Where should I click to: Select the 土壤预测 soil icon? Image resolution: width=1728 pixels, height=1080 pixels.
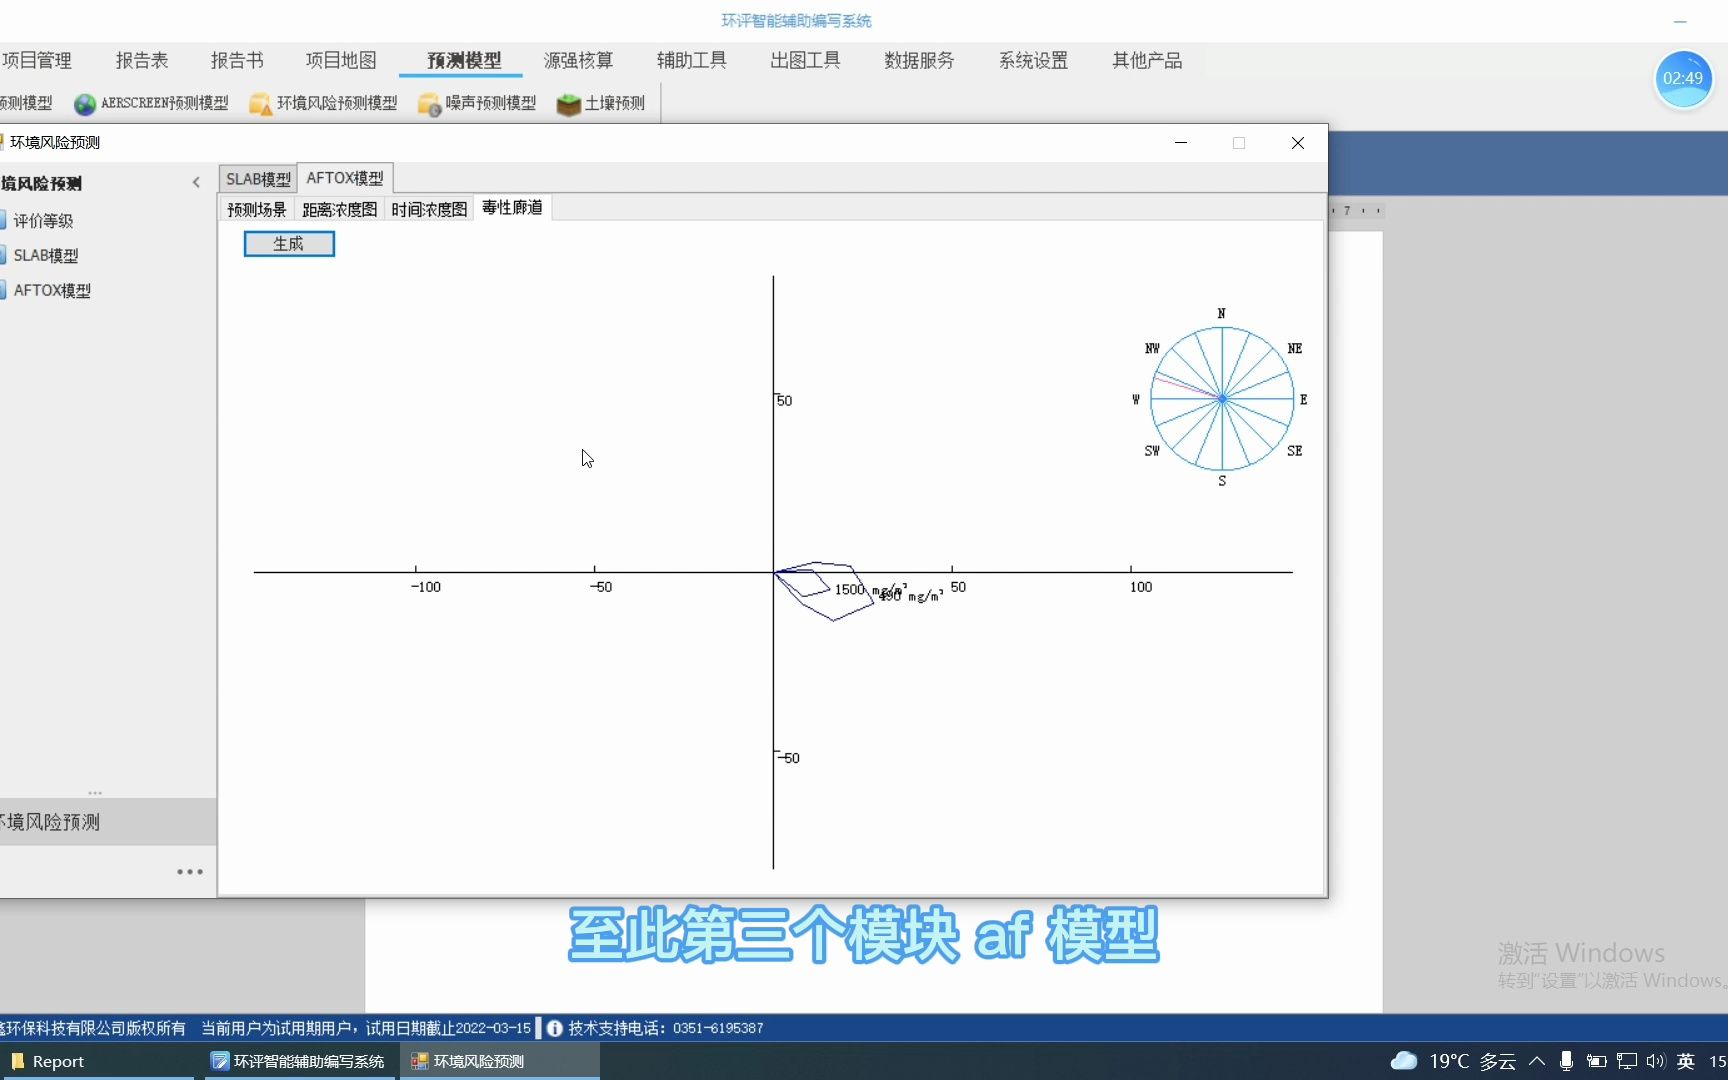(599, 103)
